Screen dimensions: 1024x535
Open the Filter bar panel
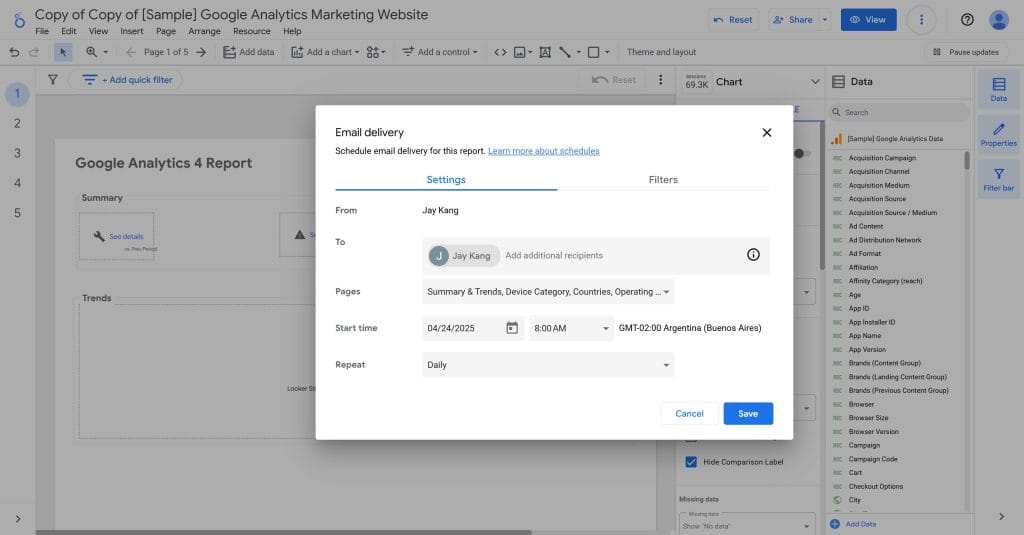pos(999,180)
